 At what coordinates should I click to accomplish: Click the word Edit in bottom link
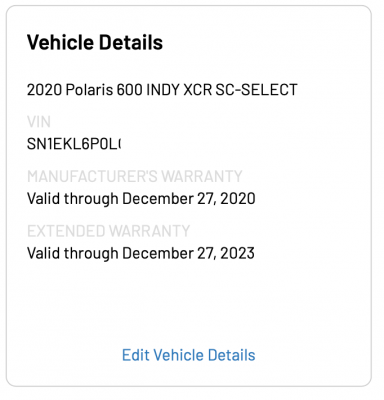(x=135, y=355)
